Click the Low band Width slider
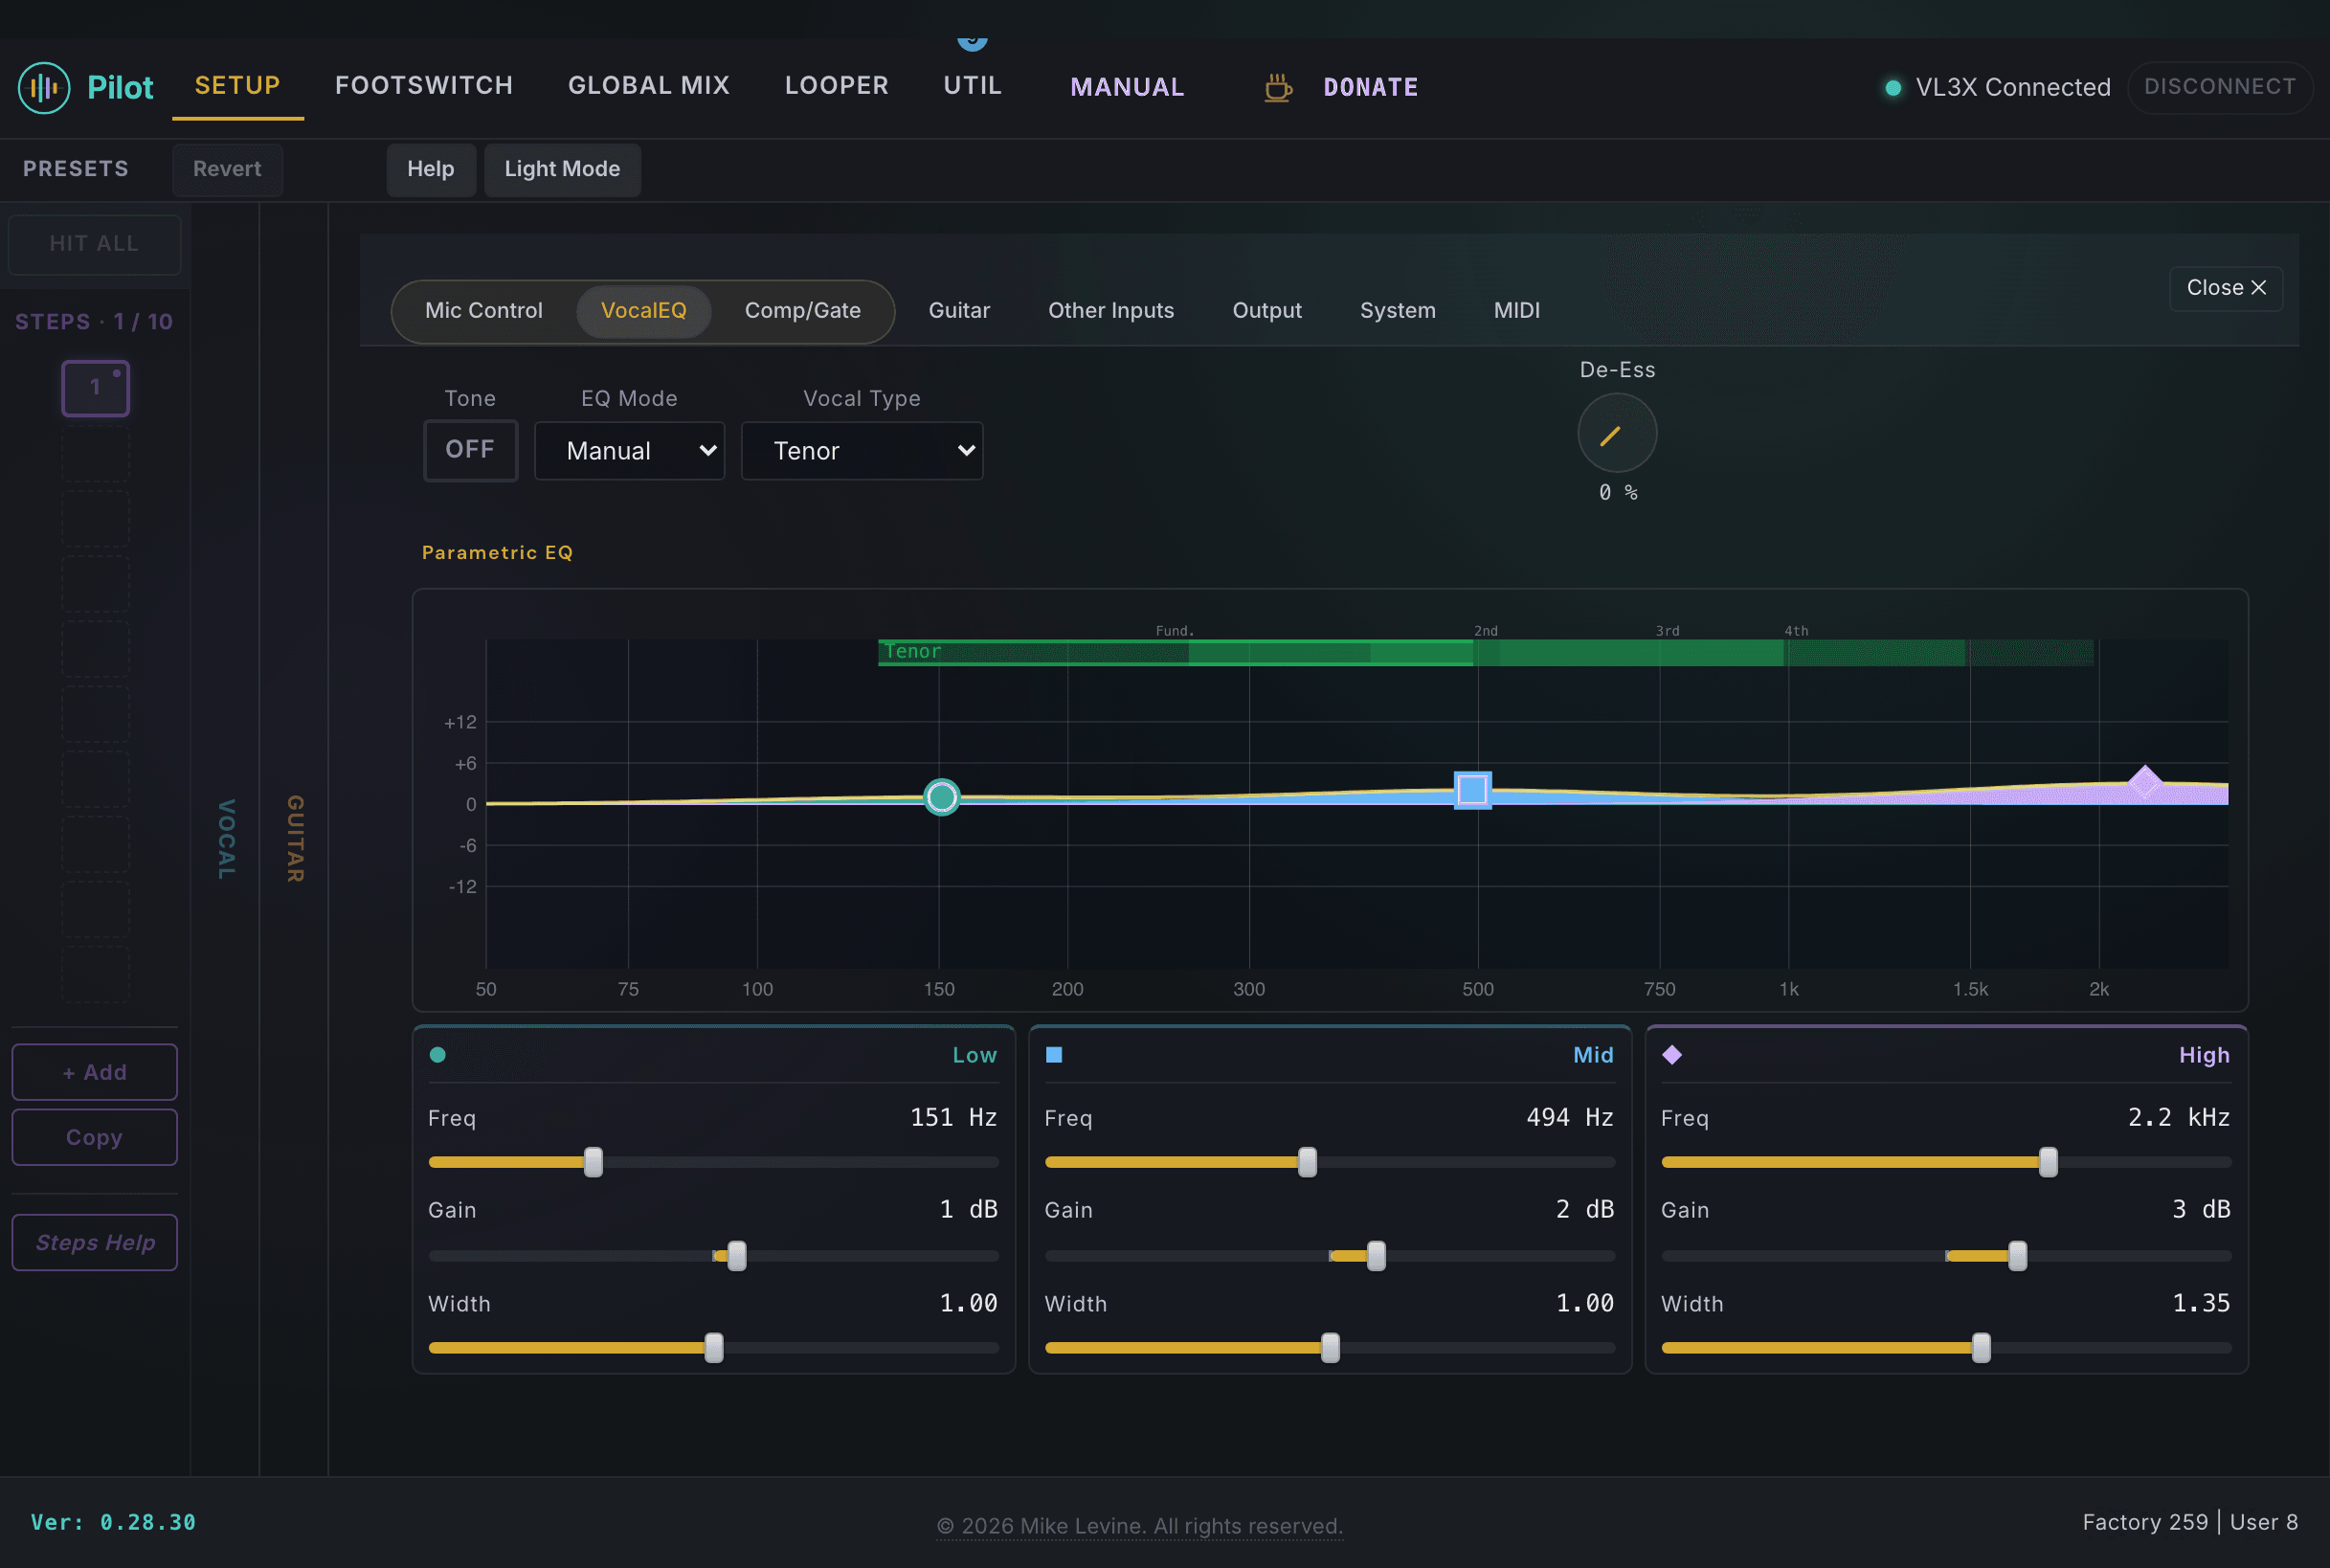Screen dimensions: 2330x1568 coord(714,1348)
